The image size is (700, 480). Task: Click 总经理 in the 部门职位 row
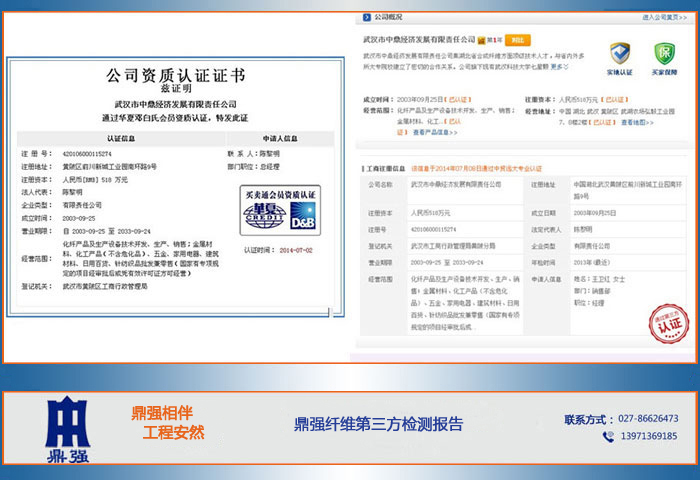click(269, 167)
